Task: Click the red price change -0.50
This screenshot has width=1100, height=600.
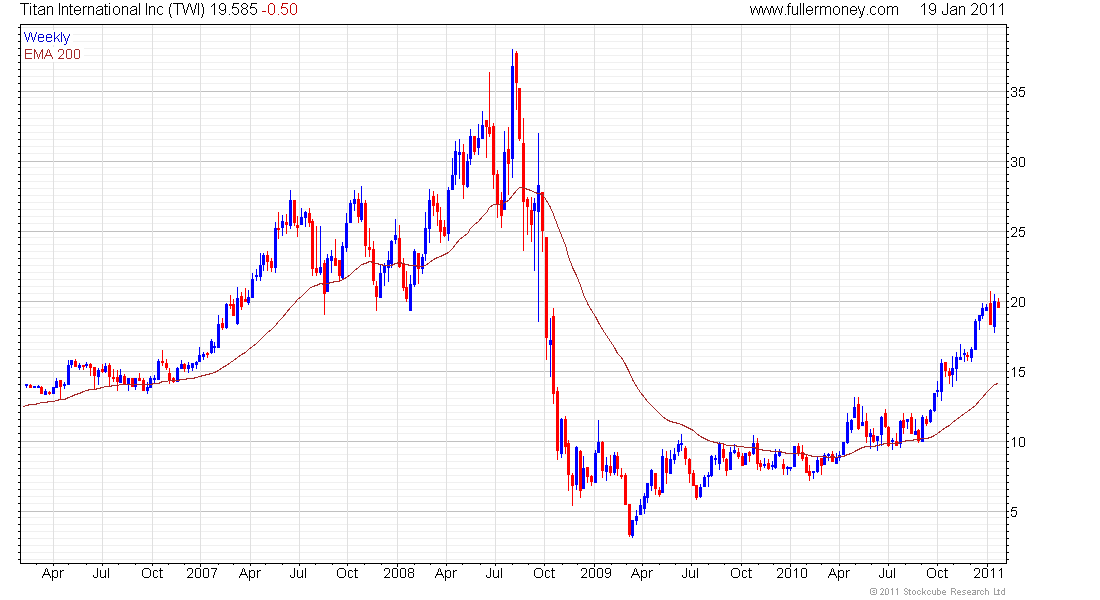Action: click(279, 10)
